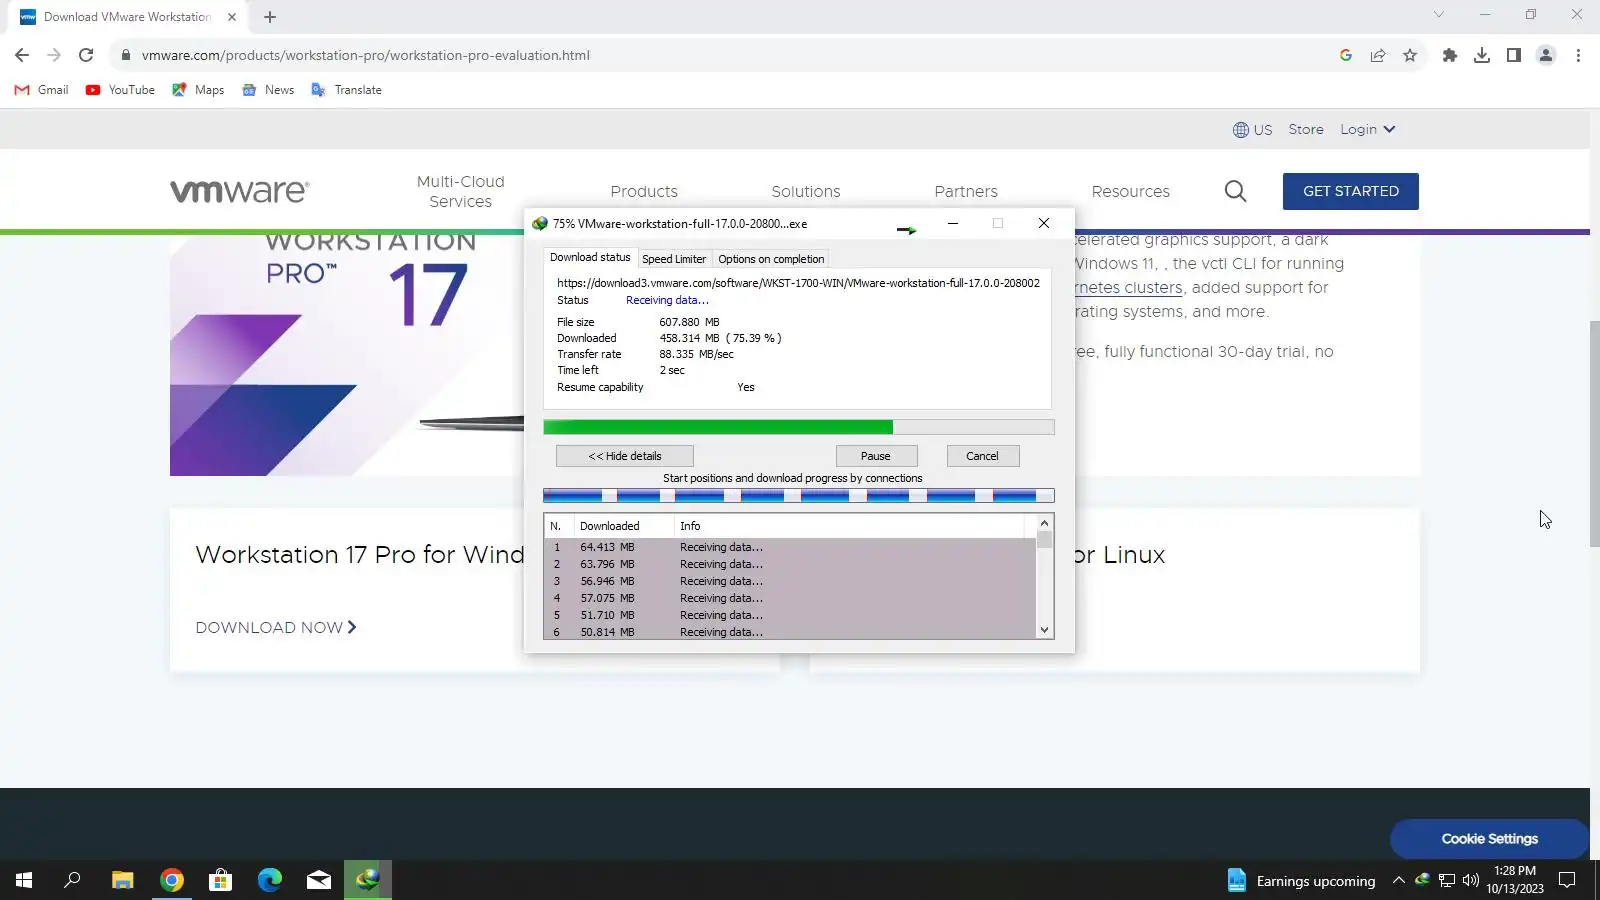Bookmark this page with the star icon
Image resolution: width=1600 pixels, height=900 pixels.
tap(1410, 55)
